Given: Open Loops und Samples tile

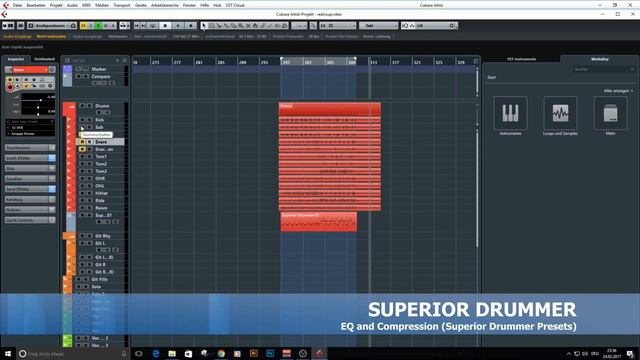Looking at the screenshot, I should pyautogui.click(x=560, y=113).
